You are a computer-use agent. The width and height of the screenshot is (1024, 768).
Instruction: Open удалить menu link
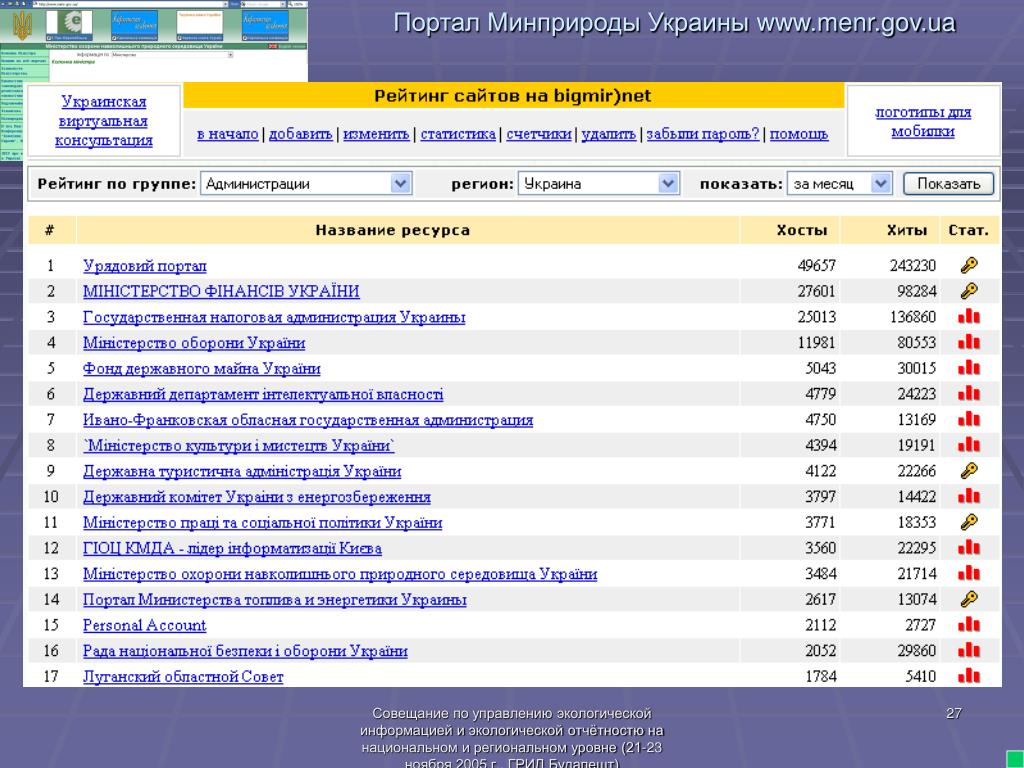tap(609, 134)
